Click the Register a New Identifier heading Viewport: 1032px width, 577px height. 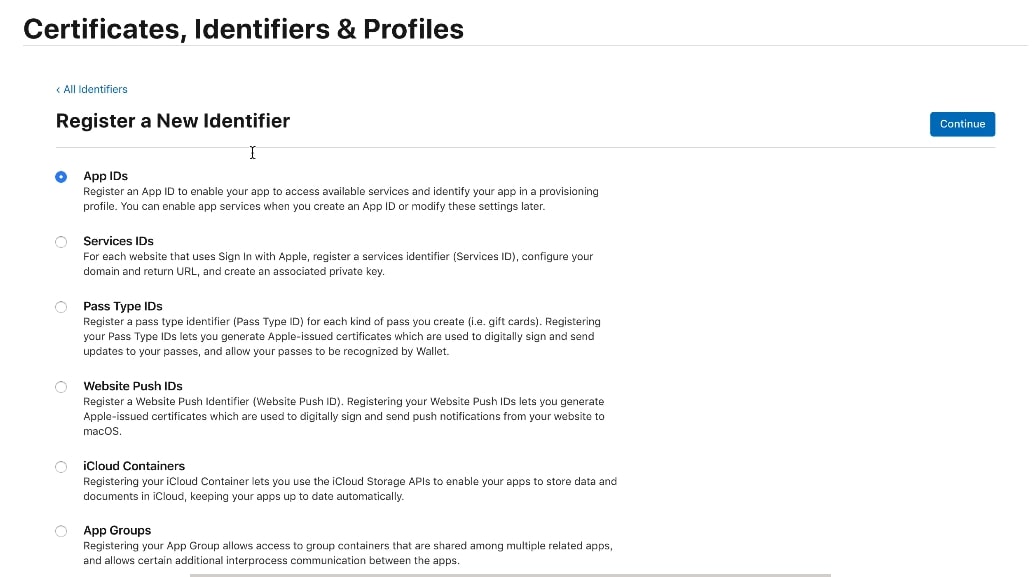tap(173, 121)
